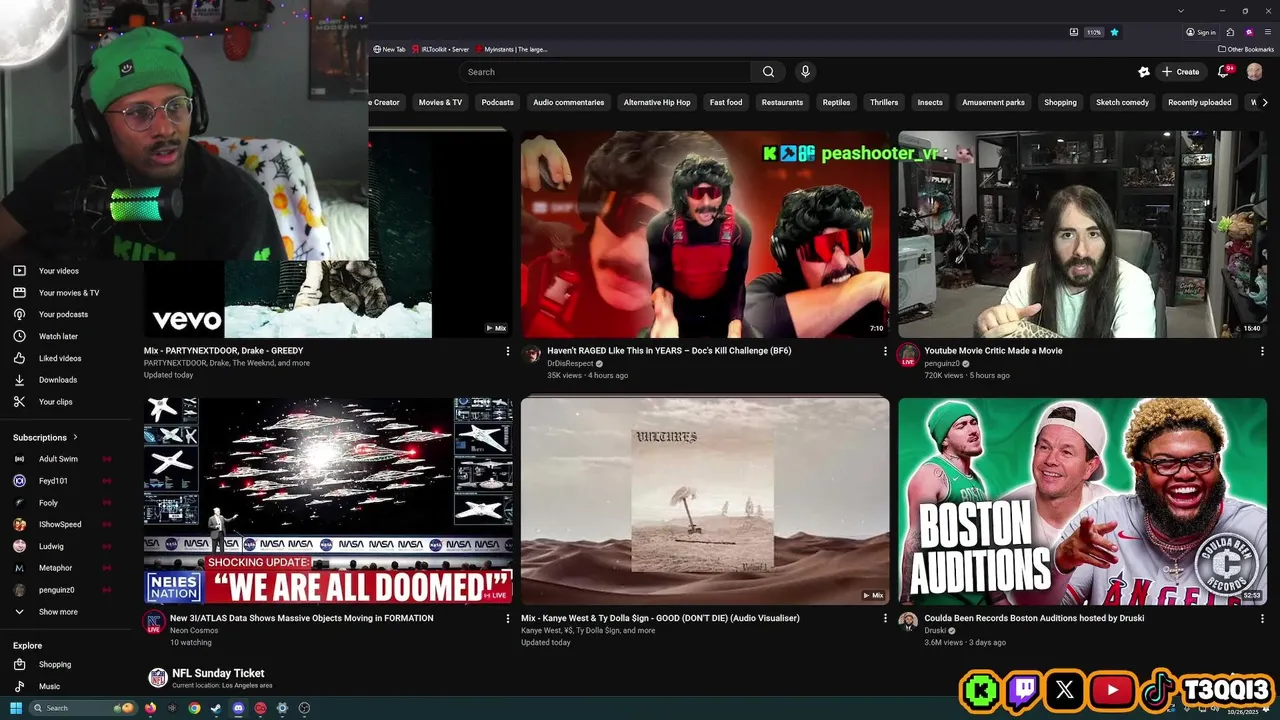Select the Amusement parks chip
Viewport: 1280px width, 720px height.
coord(993,102)
